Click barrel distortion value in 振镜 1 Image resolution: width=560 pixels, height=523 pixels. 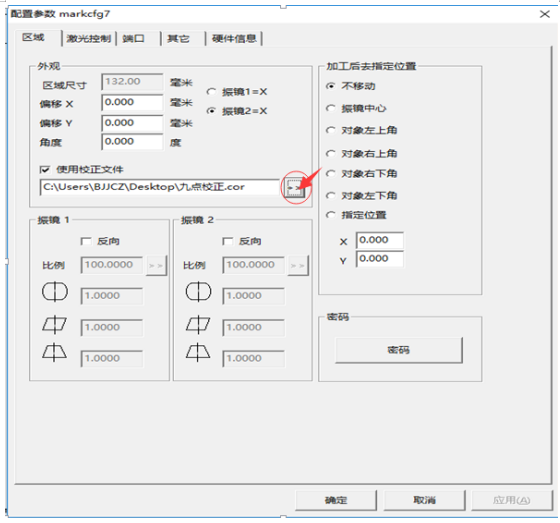[x=112, y=296]
